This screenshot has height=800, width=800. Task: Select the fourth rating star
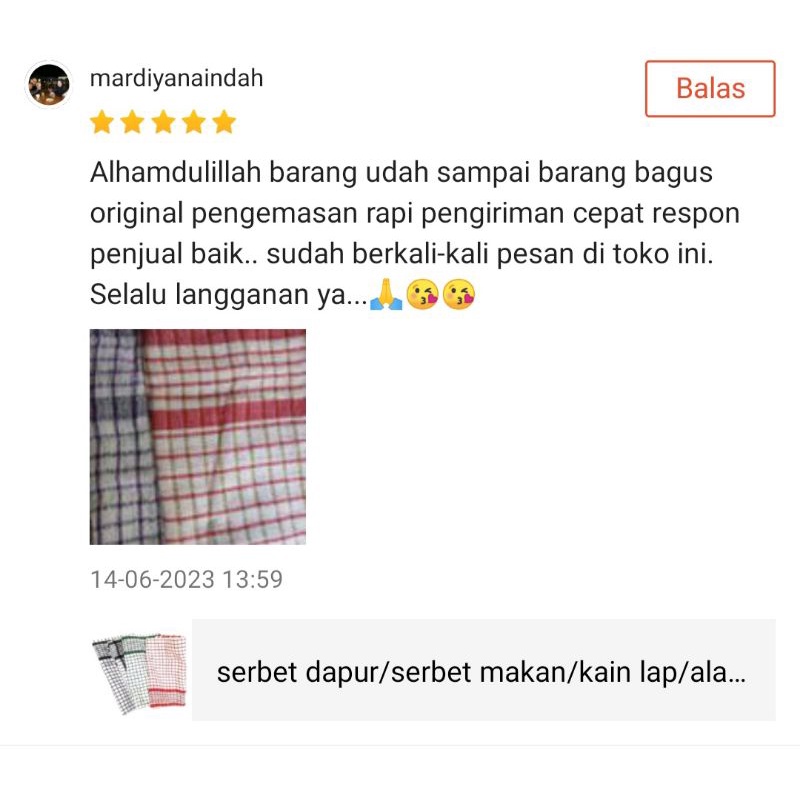pos(194,122)
